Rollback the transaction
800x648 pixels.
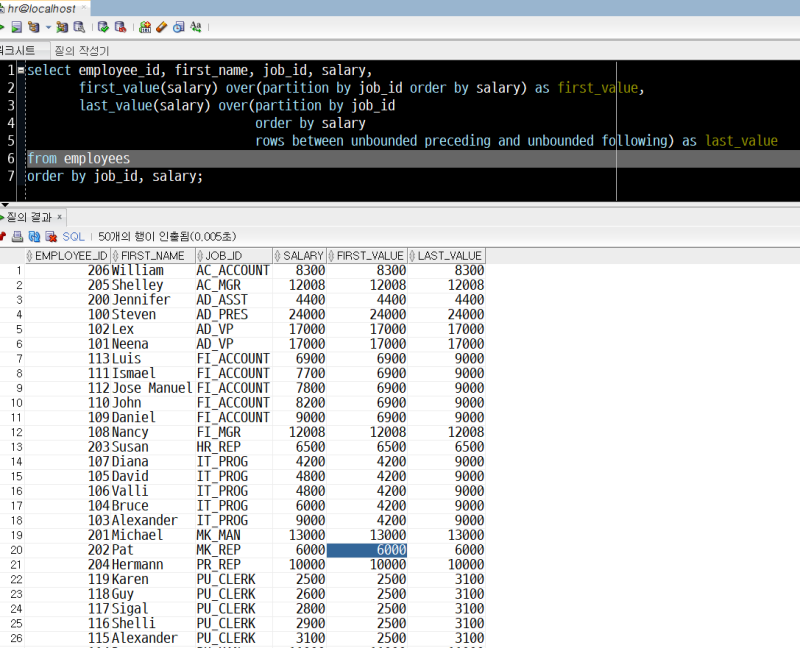tap(120, 29)
